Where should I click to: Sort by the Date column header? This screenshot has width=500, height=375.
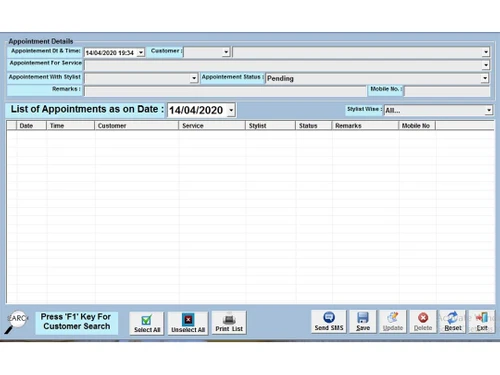tap(31, 126)
